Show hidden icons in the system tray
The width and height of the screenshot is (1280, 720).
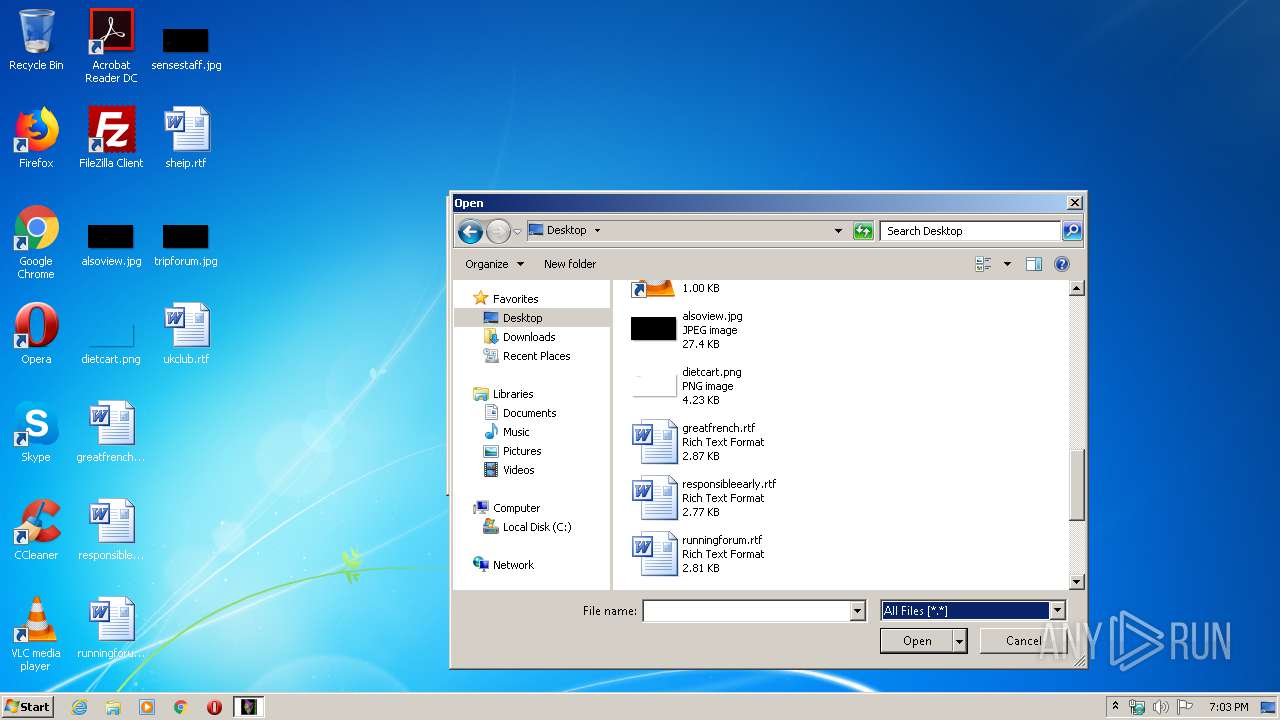pyautogui.click(x=1115, y=707)
